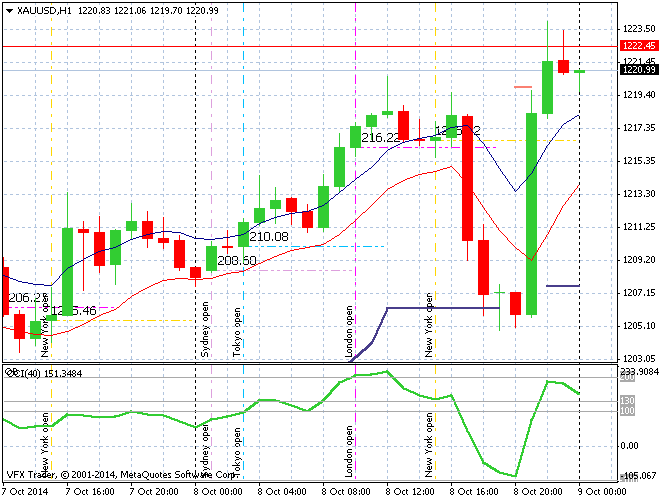Click the 1219.40 price axis label

point(639,95)
